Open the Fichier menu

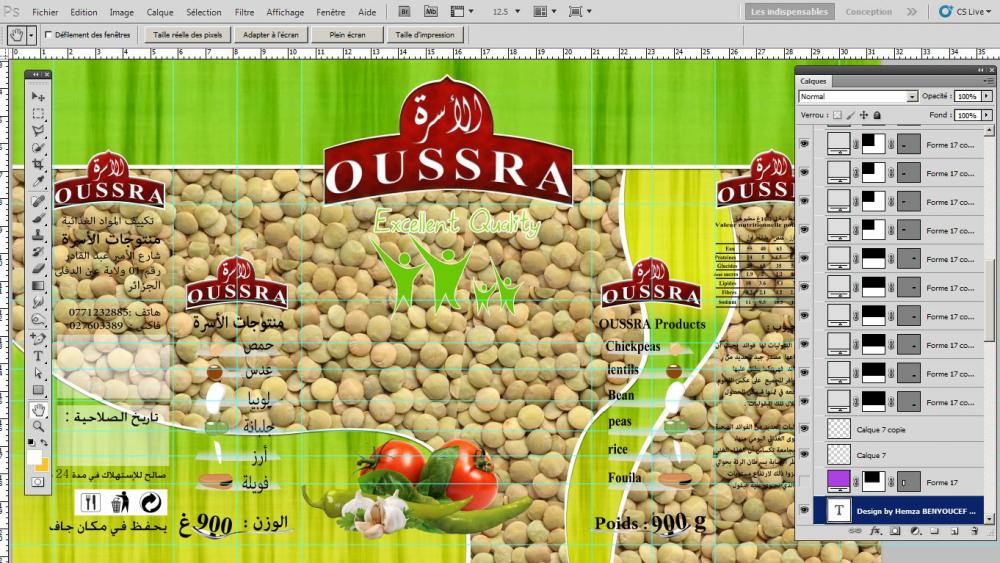45,12
